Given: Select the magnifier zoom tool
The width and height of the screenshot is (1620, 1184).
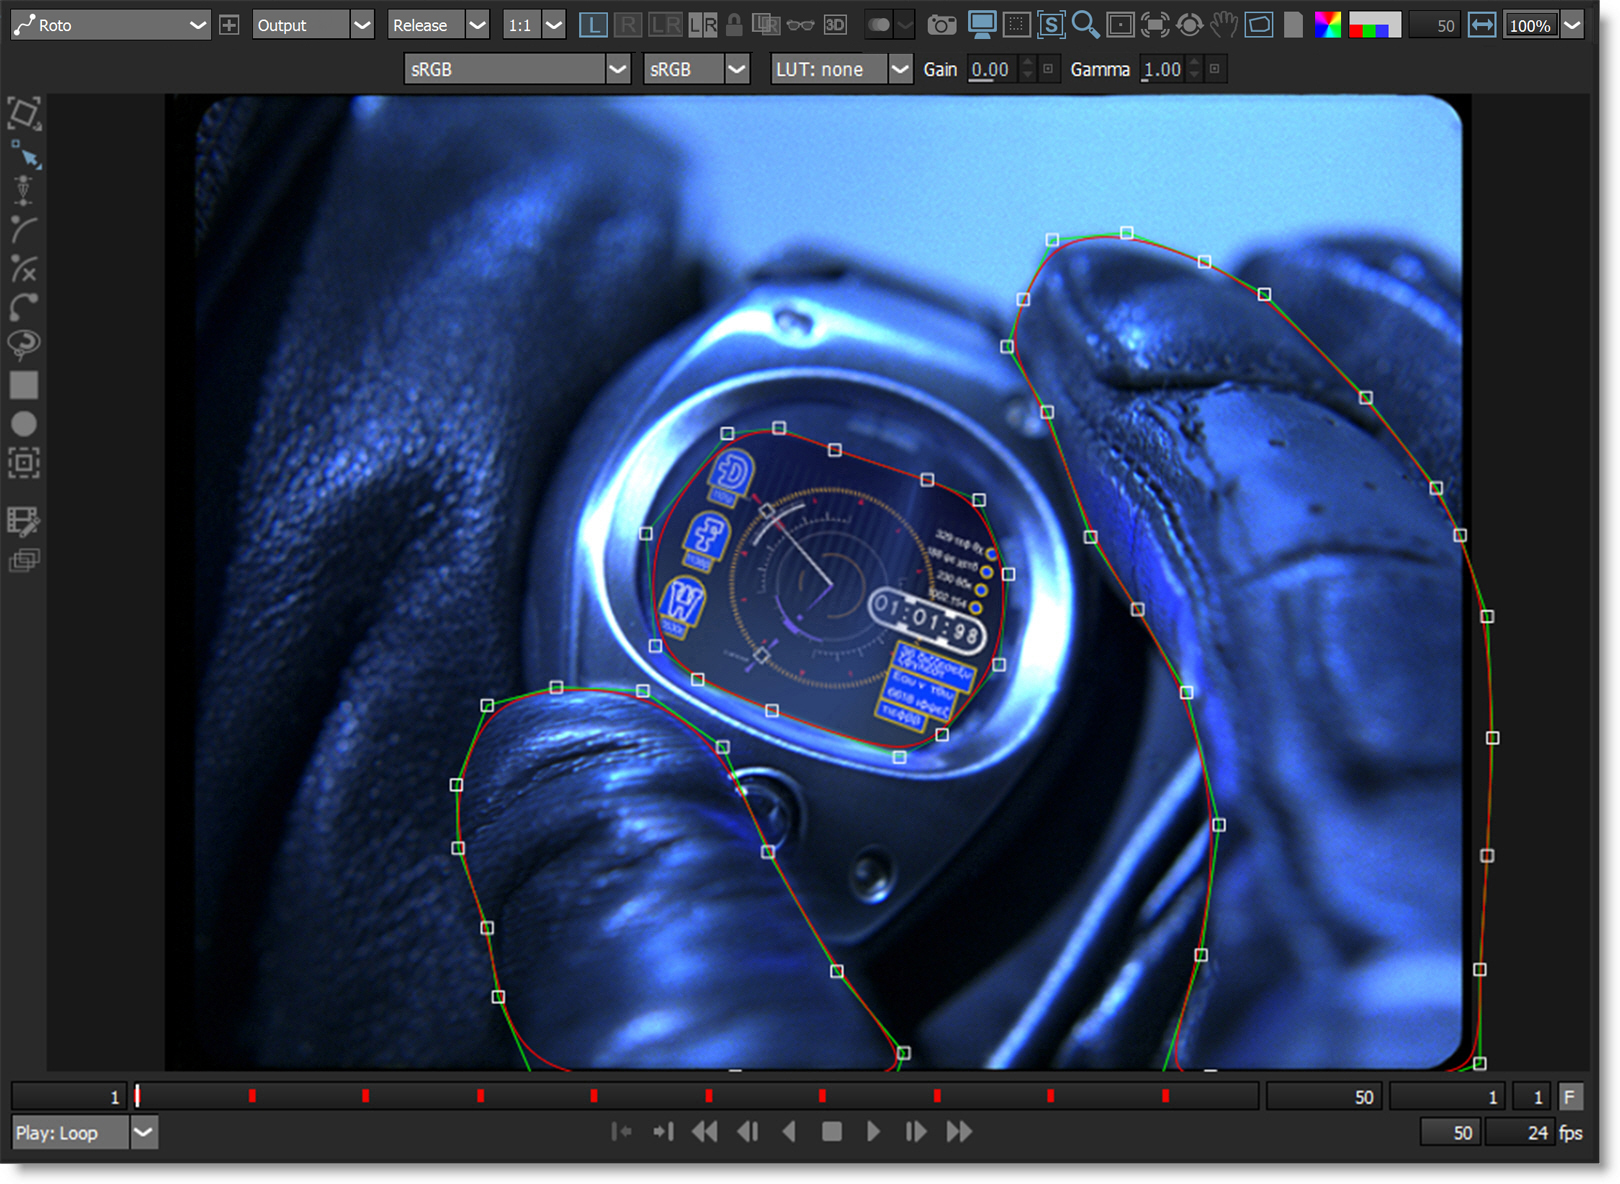Looking at the screenshot, I should tap(1085, 25).
